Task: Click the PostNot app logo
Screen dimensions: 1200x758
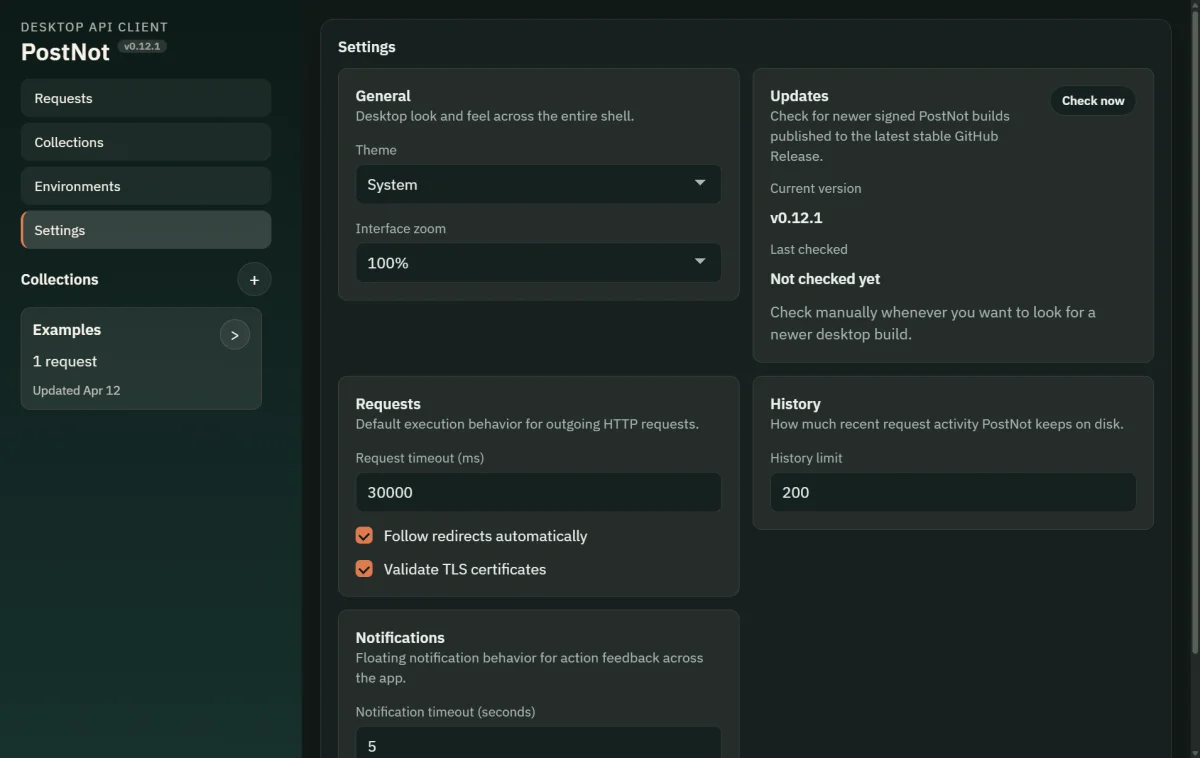Action: pos(64,52)
